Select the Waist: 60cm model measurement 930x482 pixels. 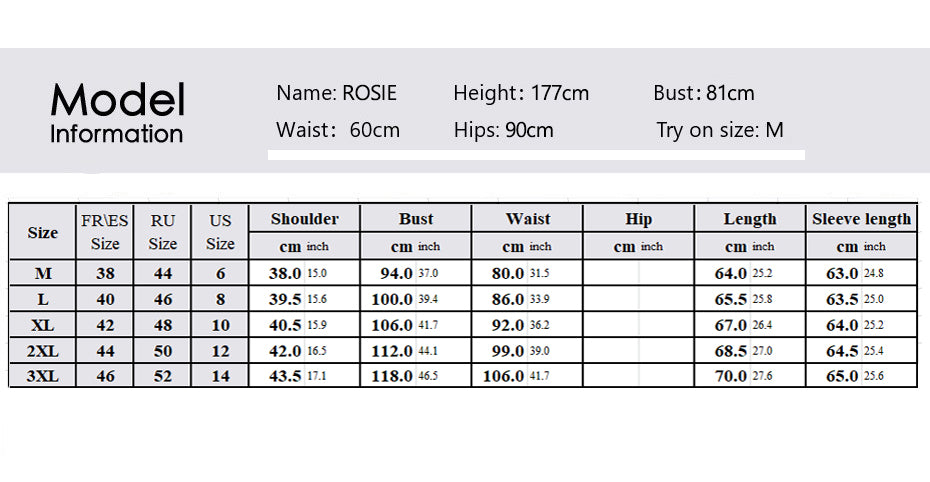click(338, 130)
